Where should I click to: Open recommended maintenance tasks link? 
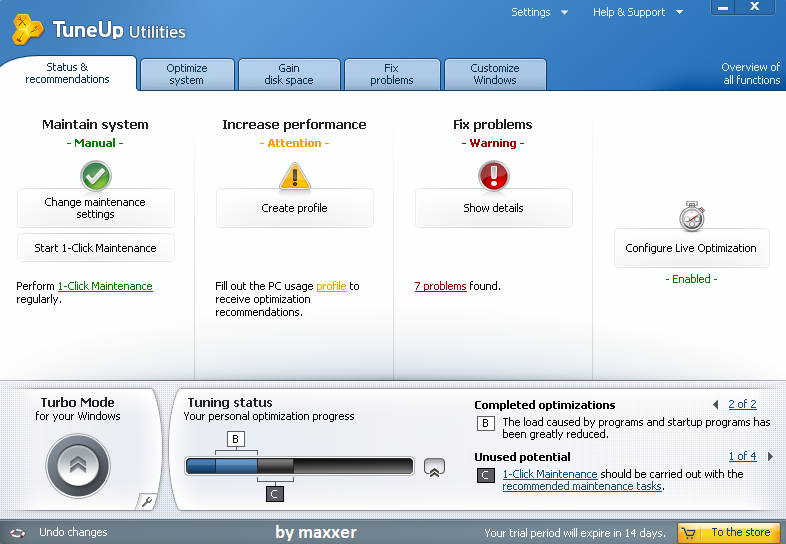(x=582, y=486)
